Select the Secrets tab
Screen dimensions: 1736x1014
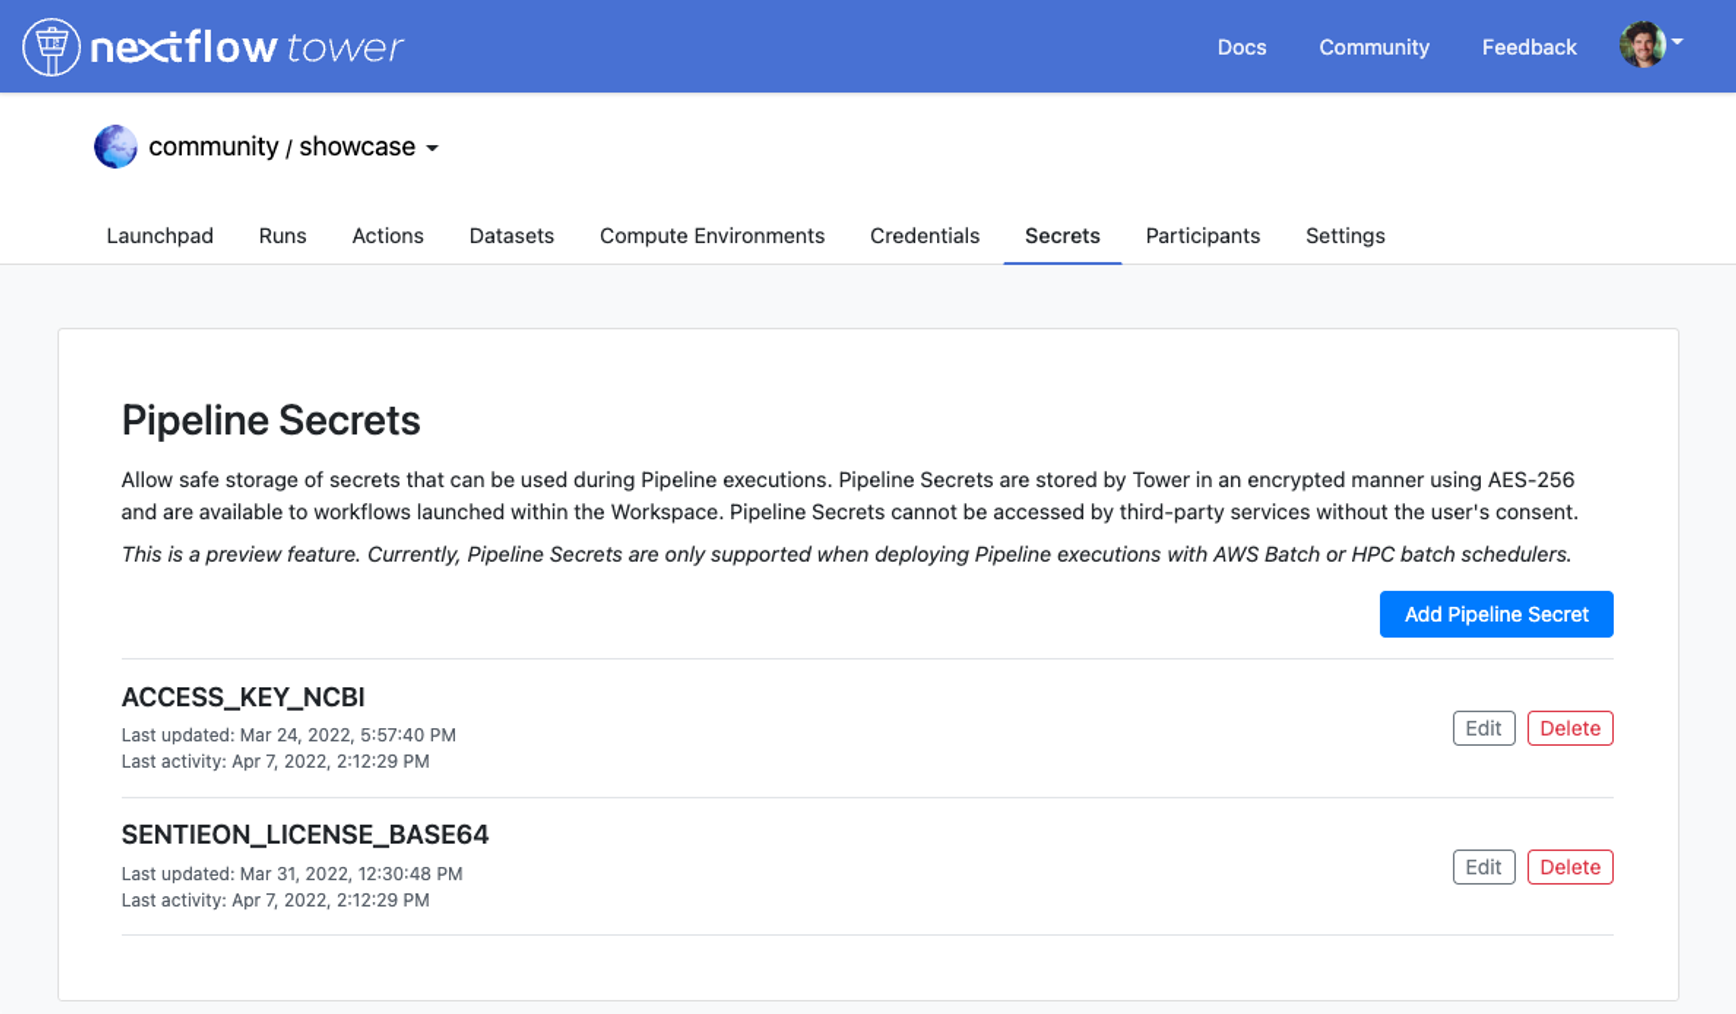[1062, 236]
